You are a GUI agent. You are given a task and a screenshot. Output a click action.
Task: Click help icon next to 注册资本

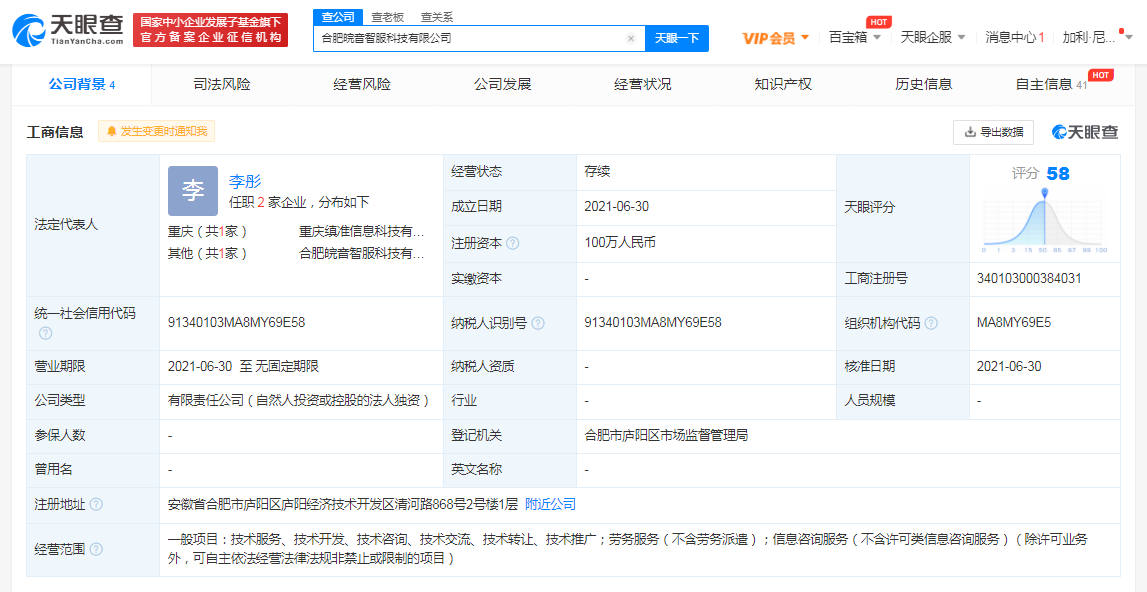(x=513, y=243)
